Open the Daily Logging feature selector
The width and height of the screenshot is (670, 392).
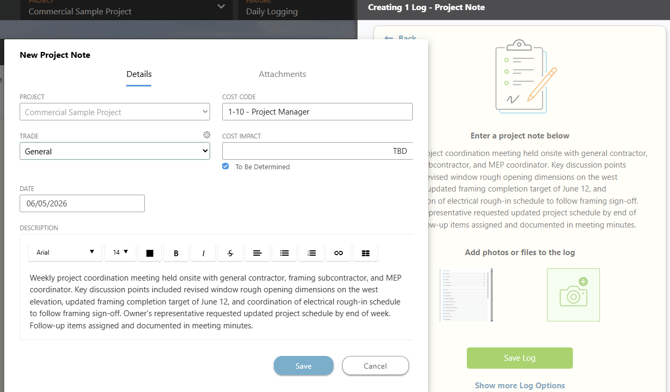[x=297, y=9]
